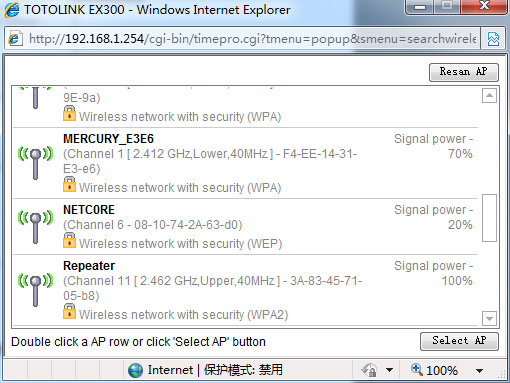Select the NETCORE network name

(x=89, y=210)
